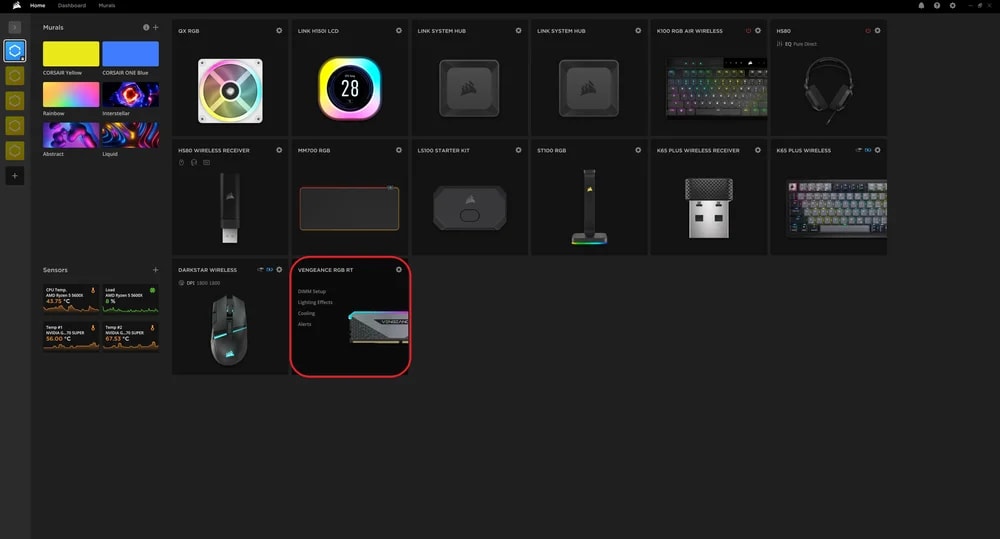Open the notifications bell icon
The image size is (1000, 539).
921,5
